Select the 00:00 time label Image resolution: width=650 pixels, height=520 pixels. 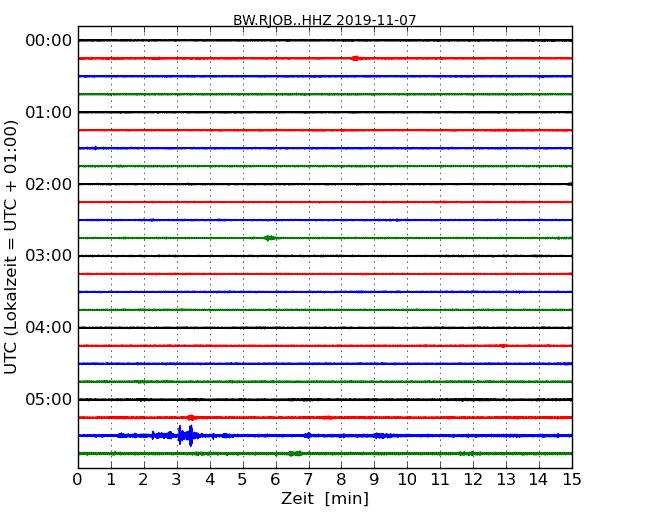coord(49,41)
